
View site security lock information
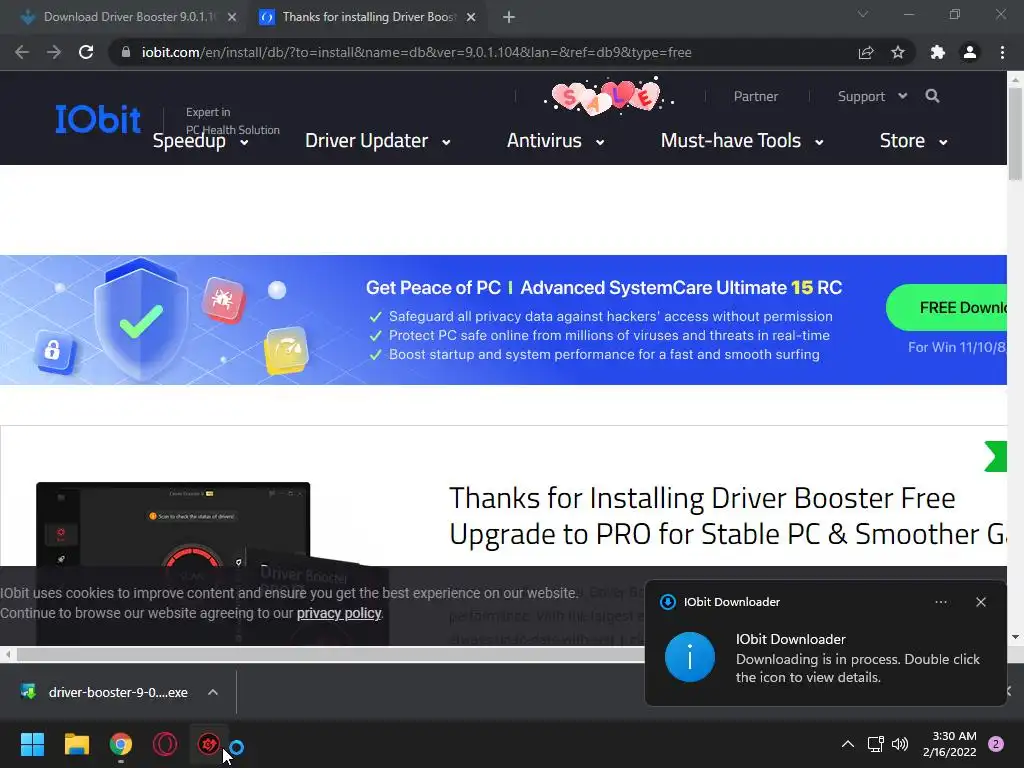click(x=126, y=52)
